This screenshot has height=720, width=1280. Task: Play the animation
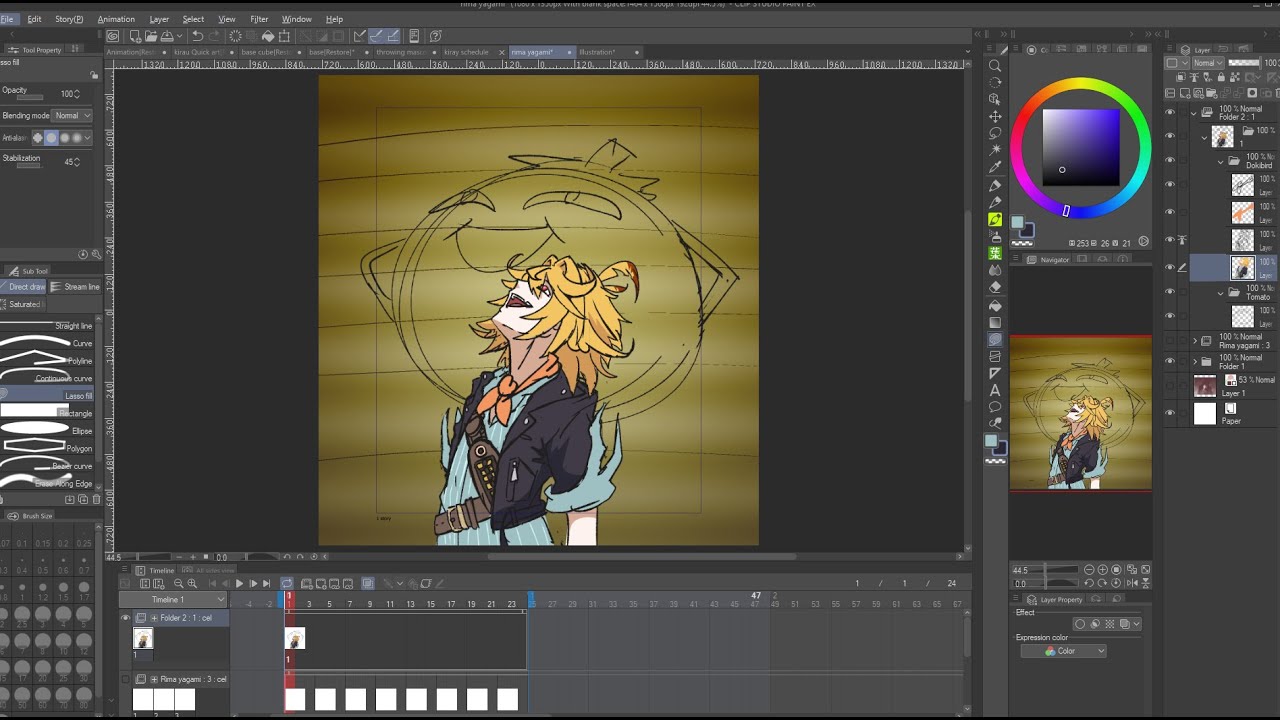click(239, 584)
